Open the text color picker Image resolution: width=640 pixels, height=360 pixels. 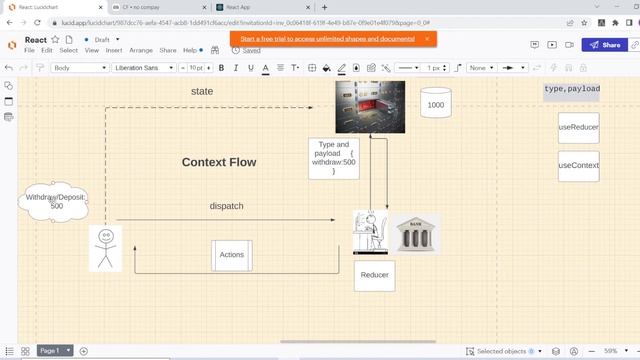pos(265,68)
